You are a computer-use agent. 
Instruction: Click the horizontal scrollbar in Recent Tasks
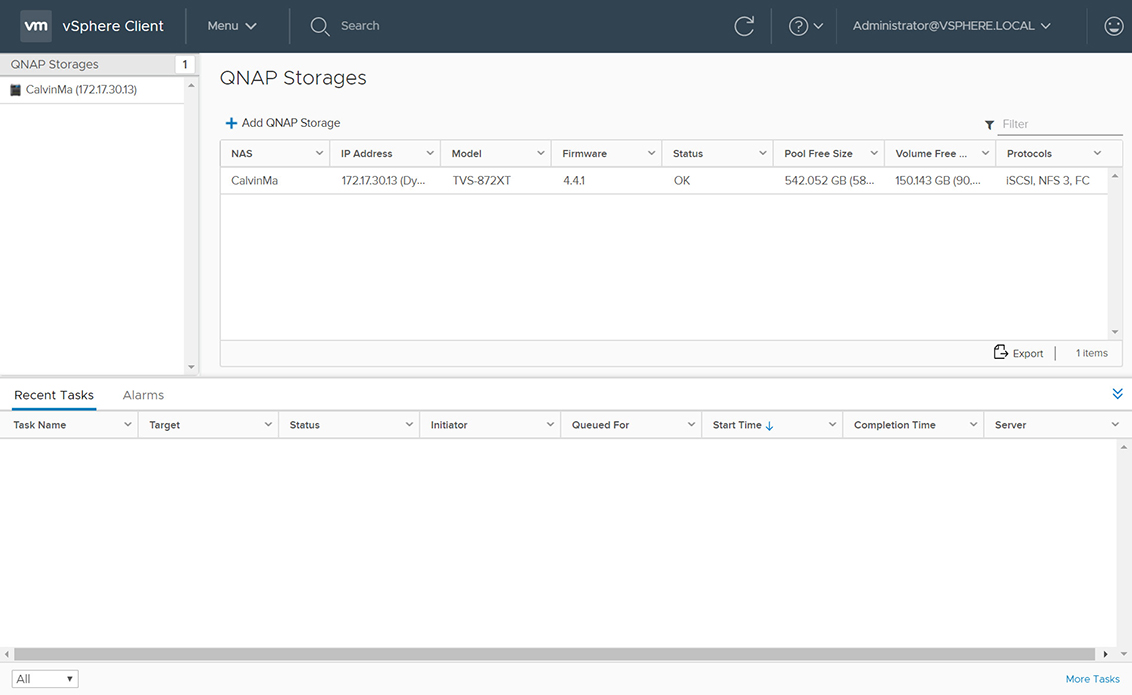[554, 654]
